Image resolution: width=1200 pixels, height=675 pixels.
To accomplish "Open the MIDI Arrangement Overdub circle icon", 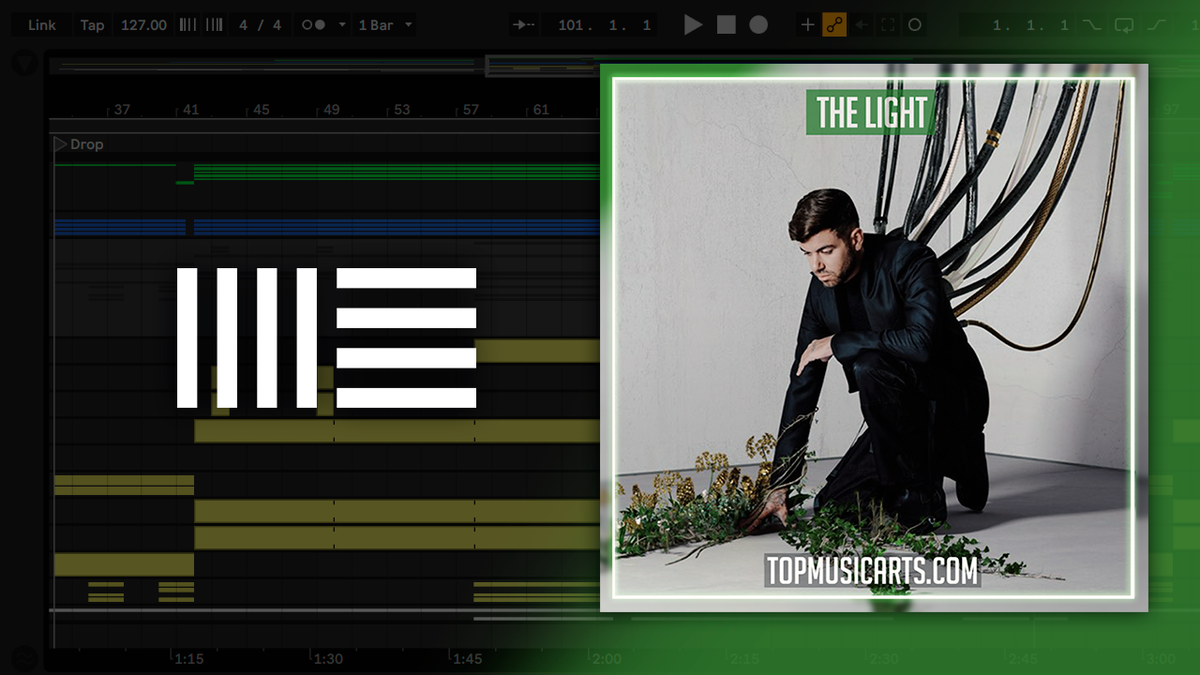I will tap(915, 25).
